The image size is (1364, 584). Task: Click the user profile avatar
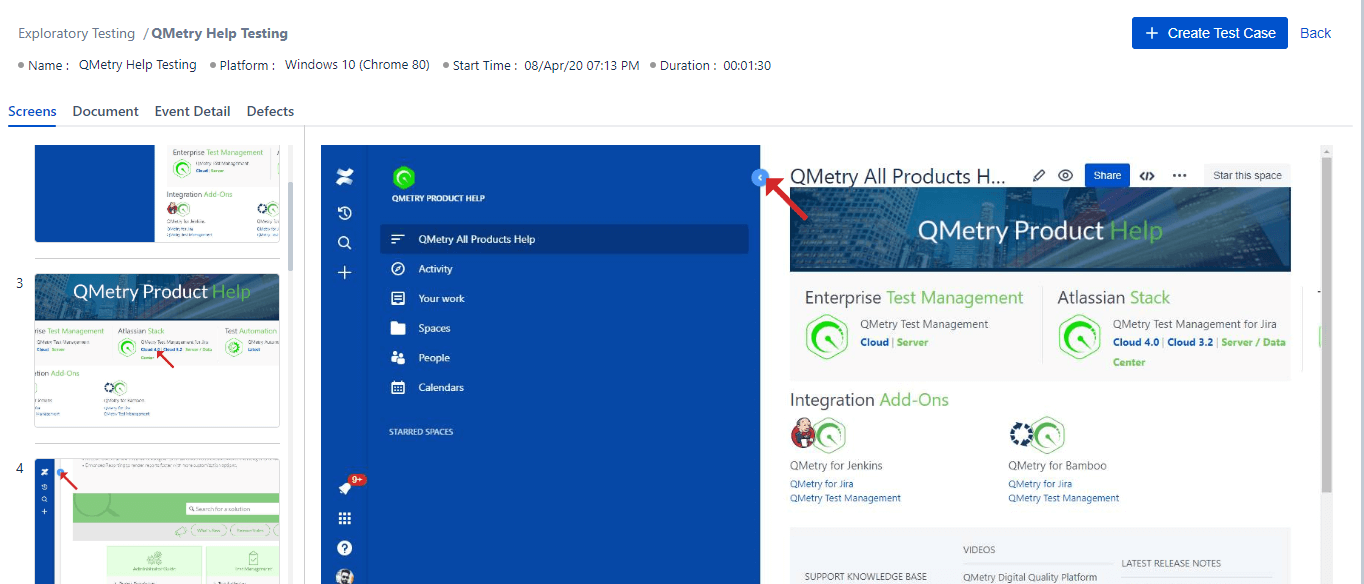345,577
